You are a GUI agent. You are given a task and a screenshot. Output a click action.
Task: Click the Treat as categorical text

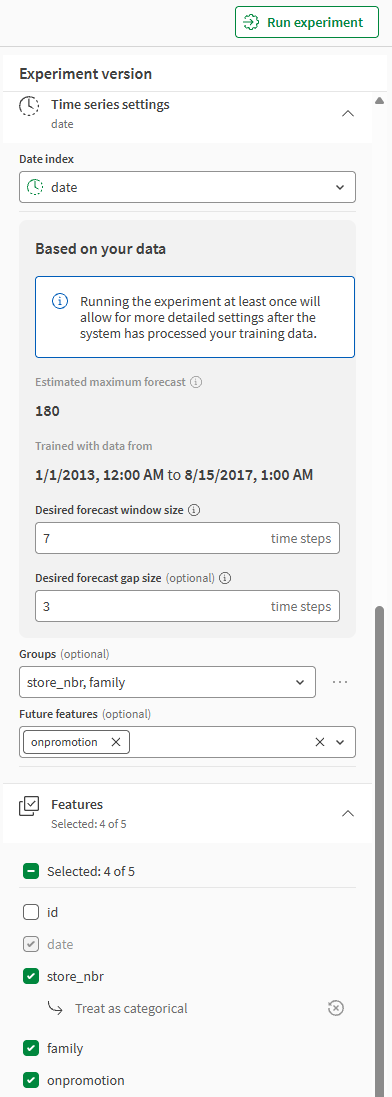click(x=131, y=1008)
